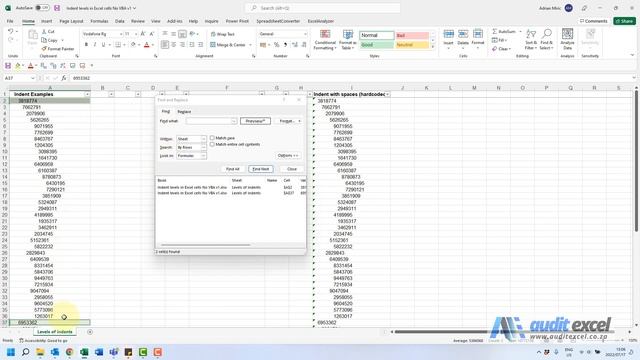Apply the Bad cell style

[x=412, y=36]
